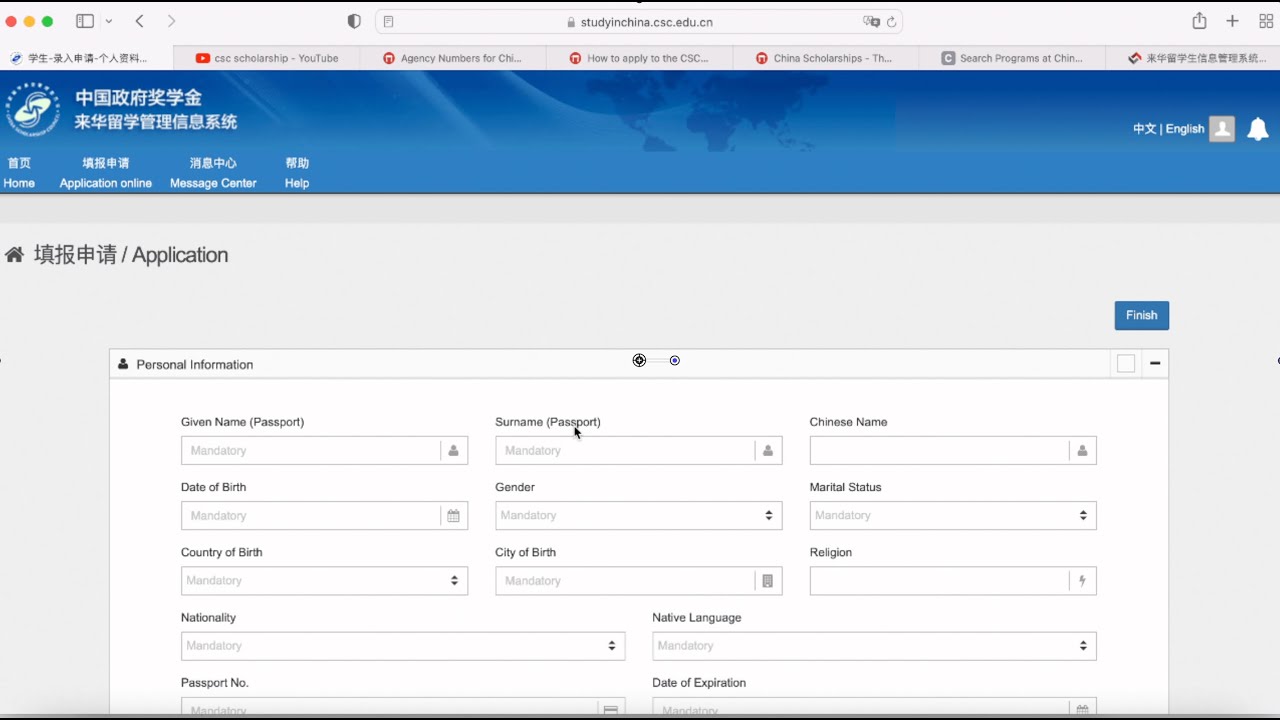
Task: Switch to first tab 学生-录入申请
Action: pos(87,58)
